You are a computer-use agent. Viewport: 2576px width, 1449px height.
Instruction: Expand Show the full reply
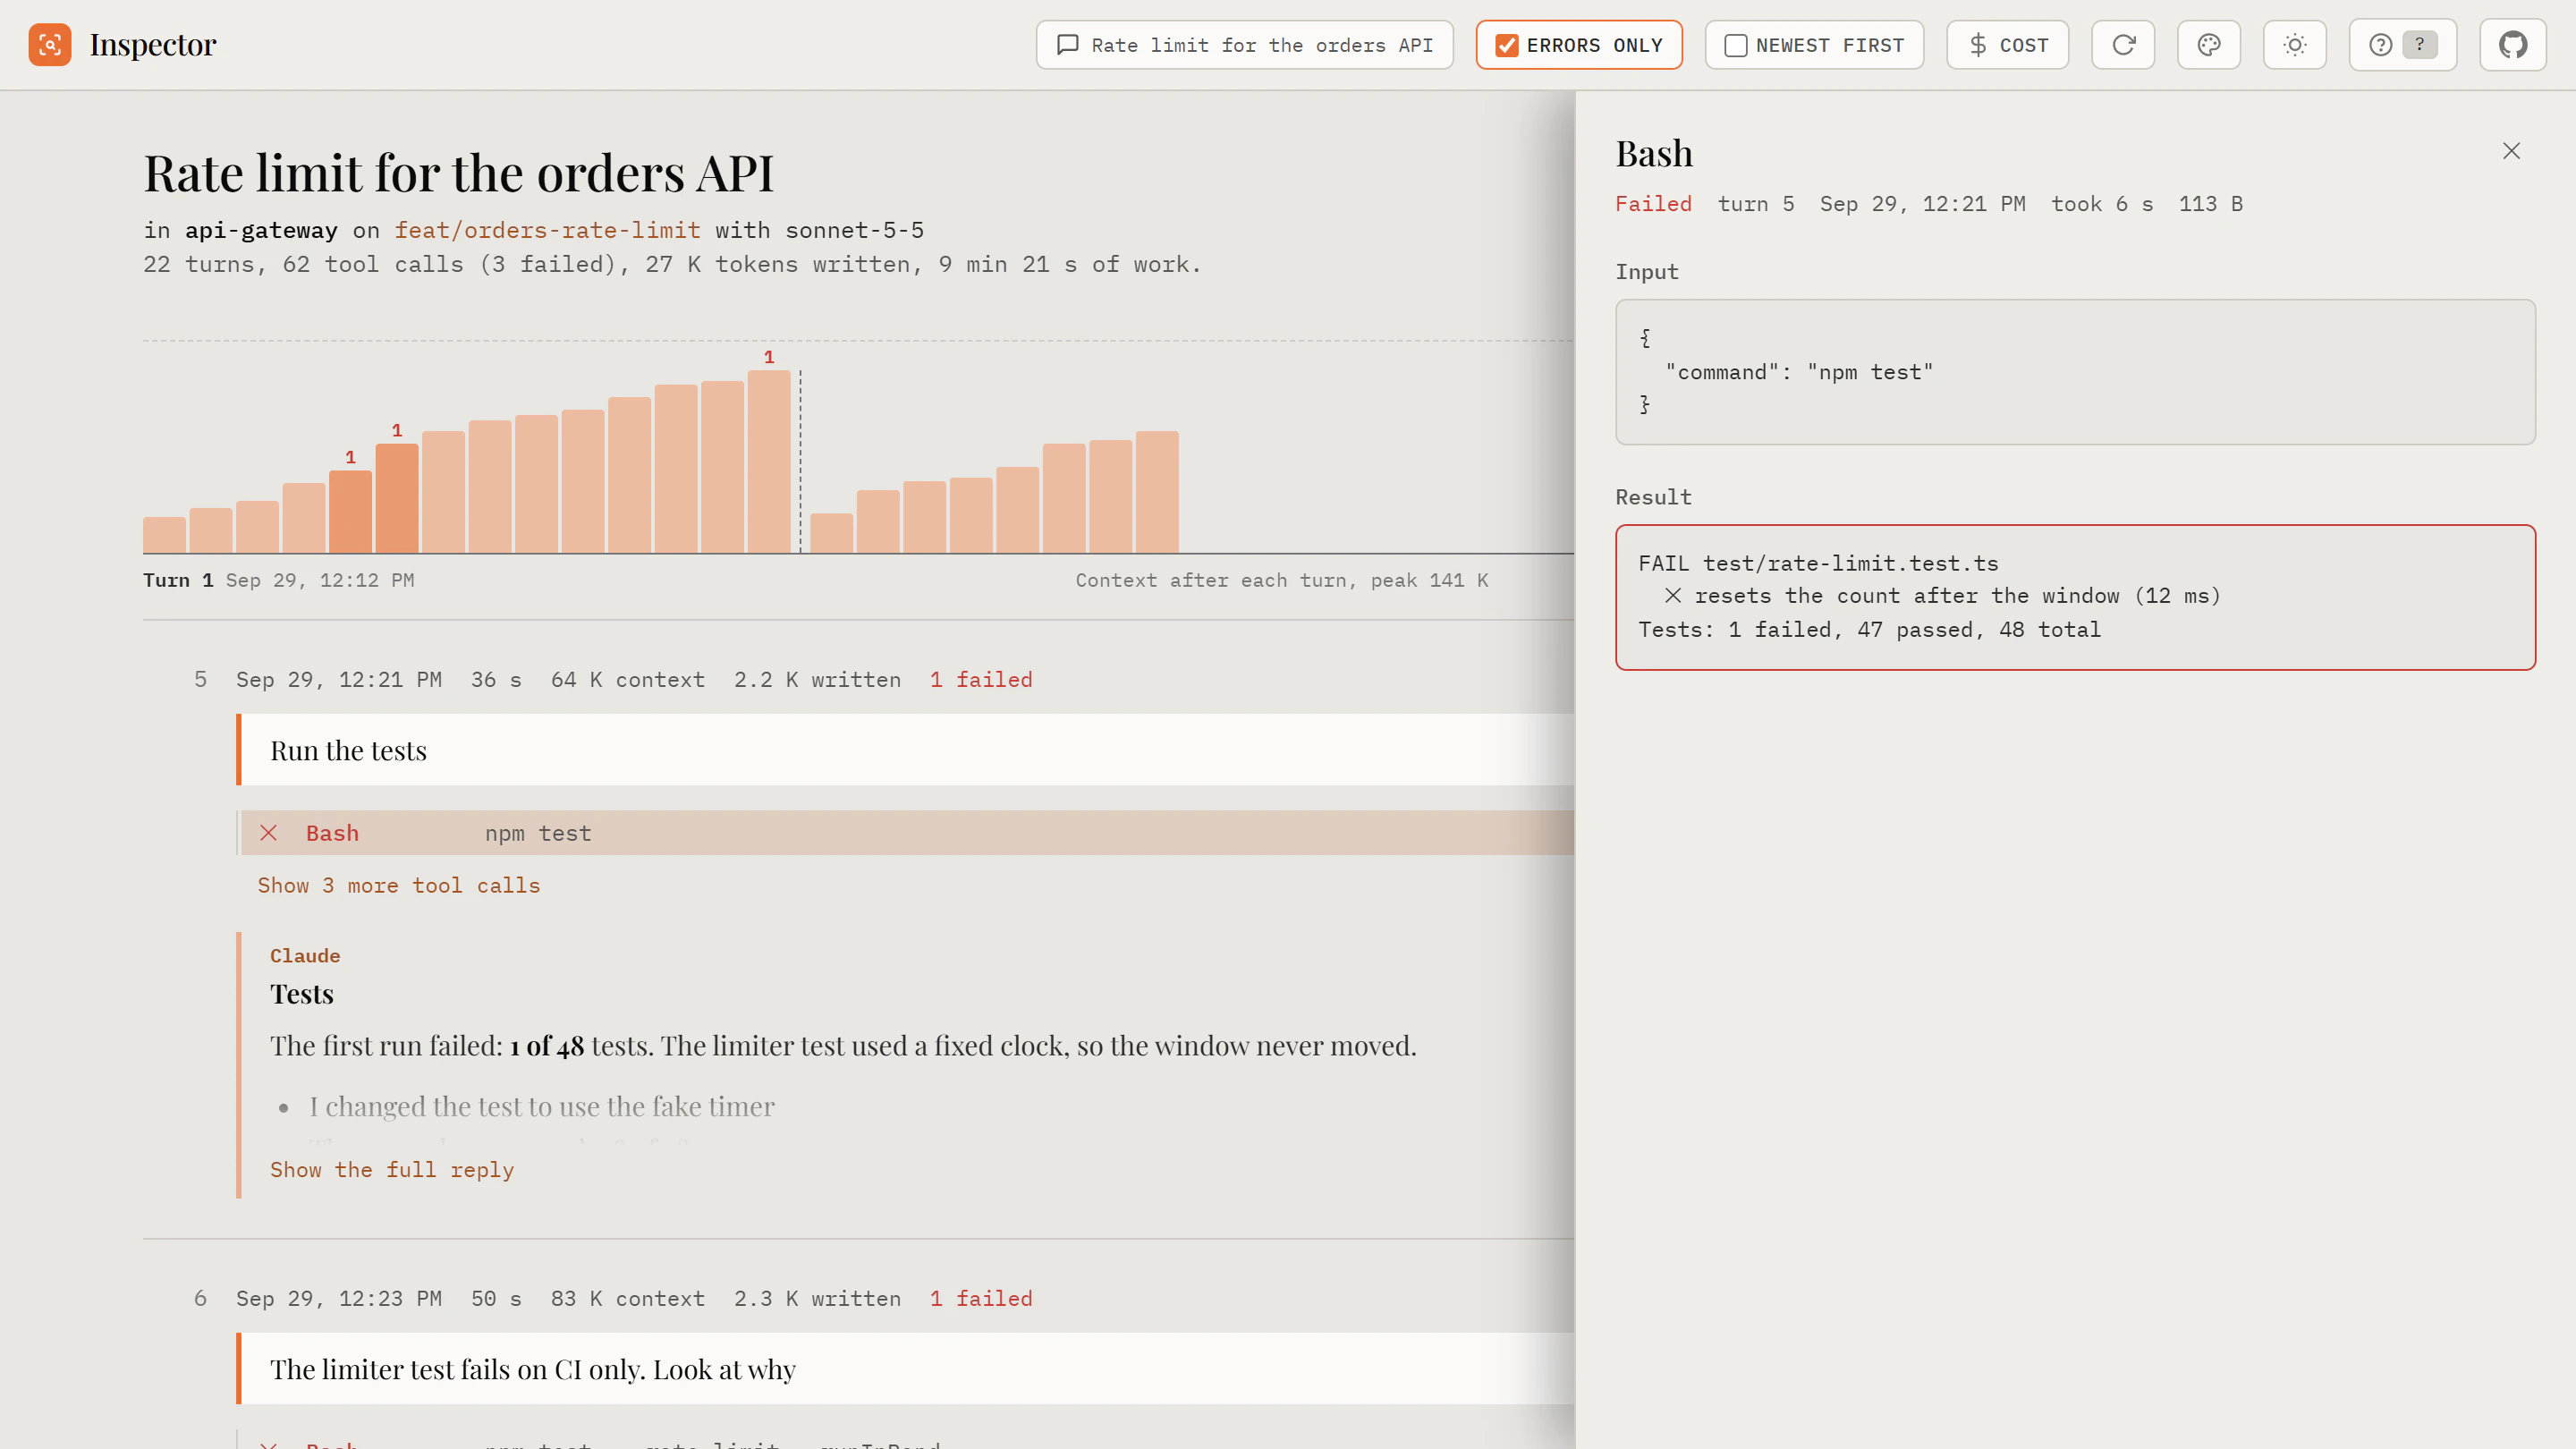tap(392, 1170)
